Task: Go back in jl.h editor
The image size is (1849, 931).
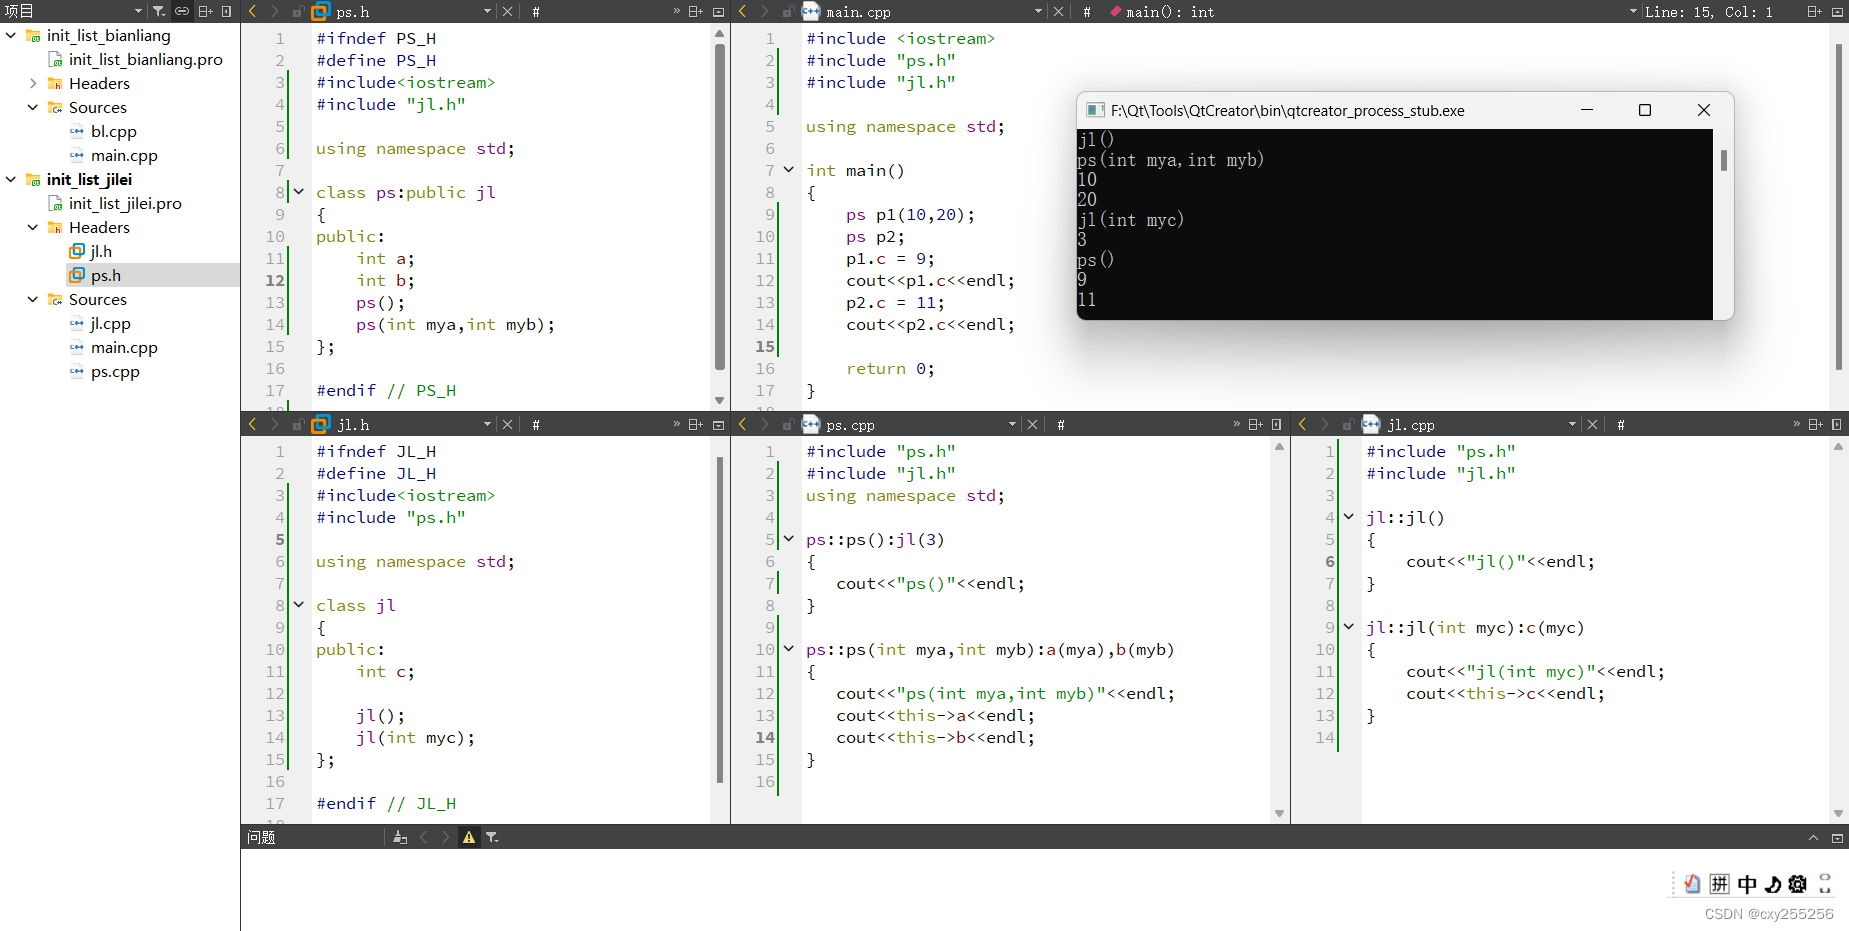Action: [252, 424]
